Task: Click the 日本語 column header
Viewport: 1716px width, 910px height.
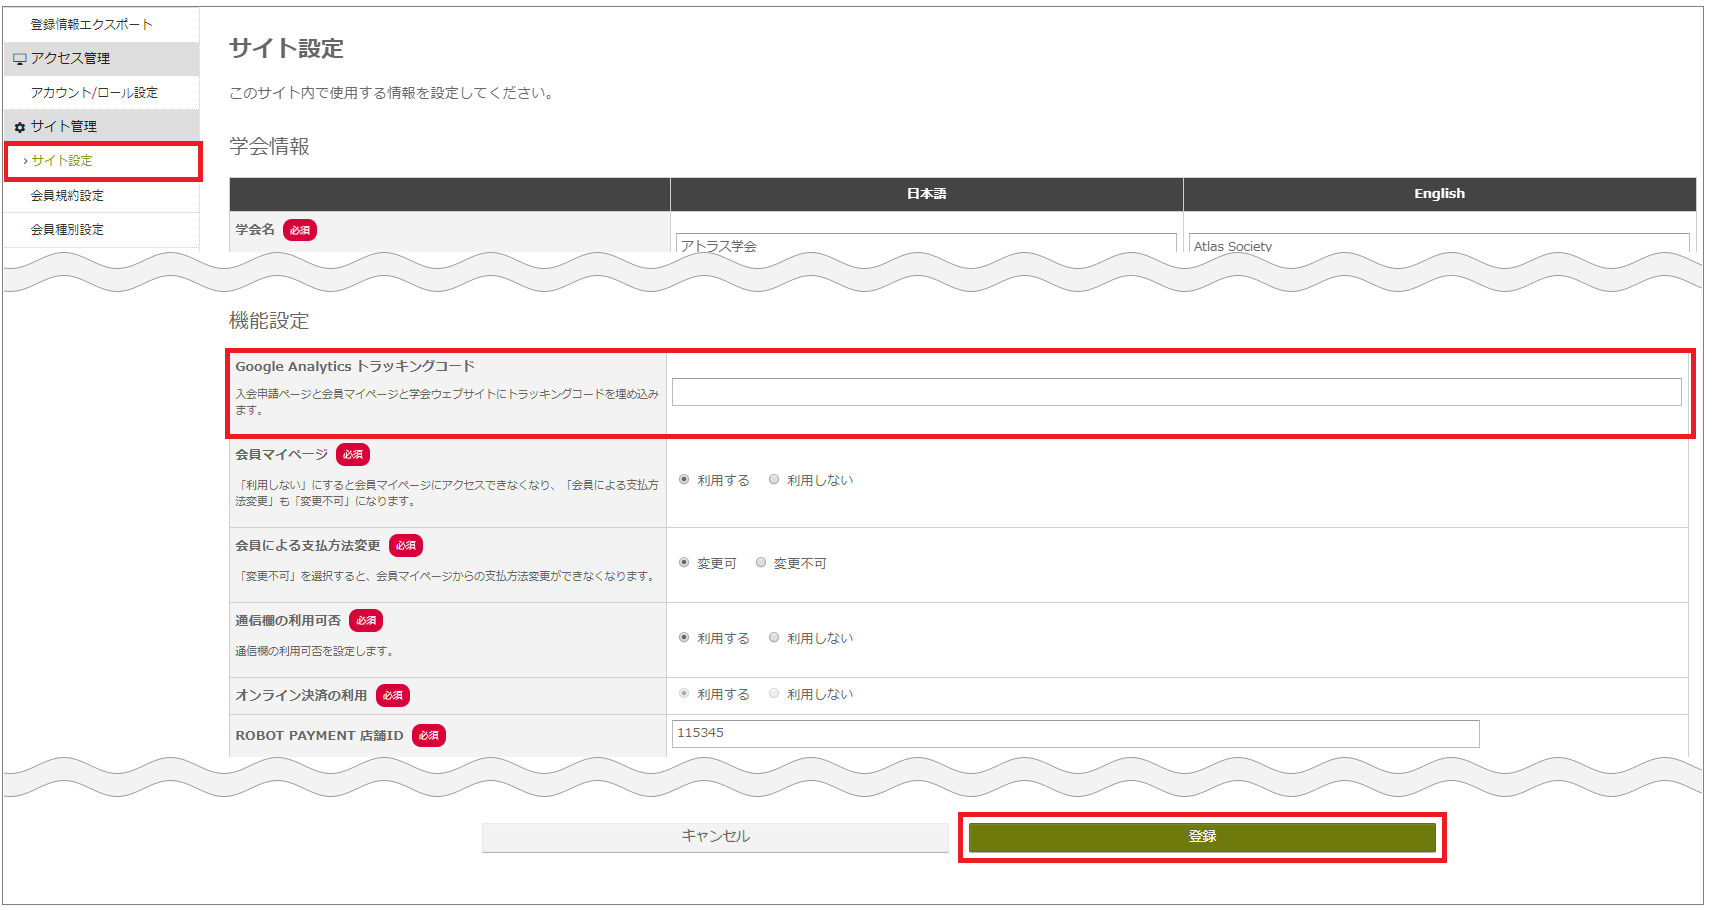Action: click(926, 194)
